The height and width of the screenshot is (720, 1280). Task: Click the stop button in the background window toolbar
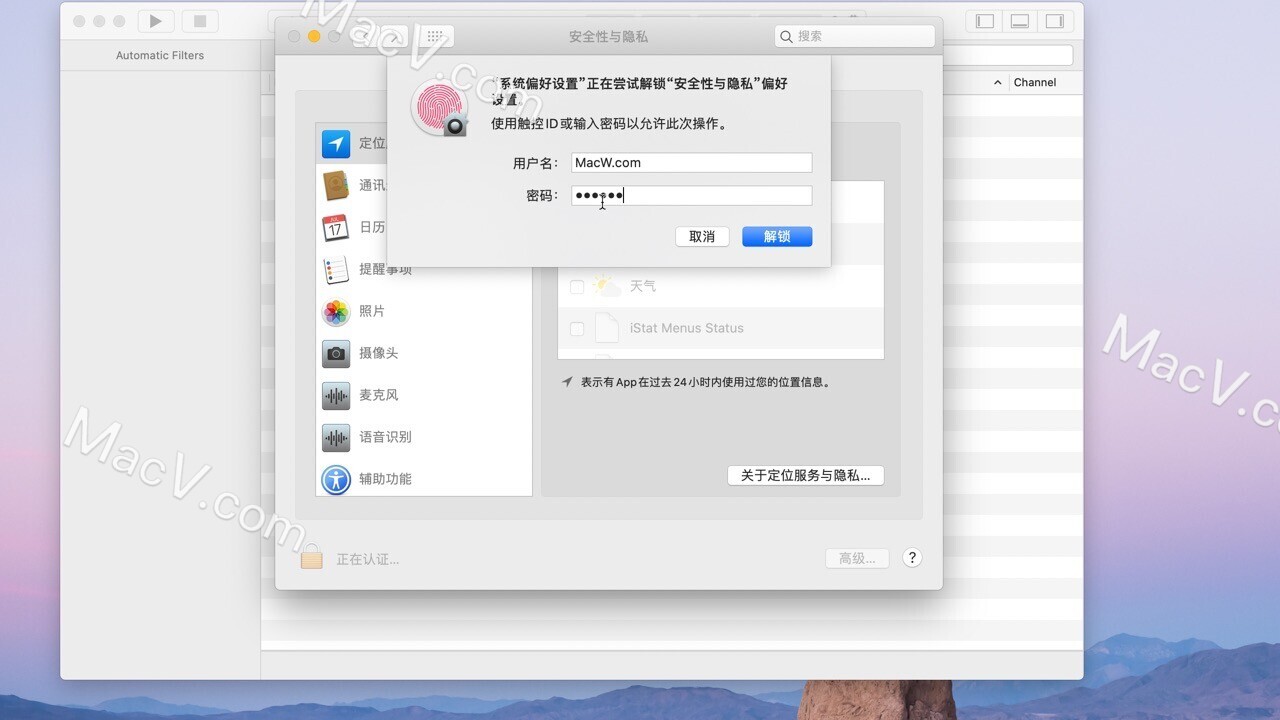point(200,21)
